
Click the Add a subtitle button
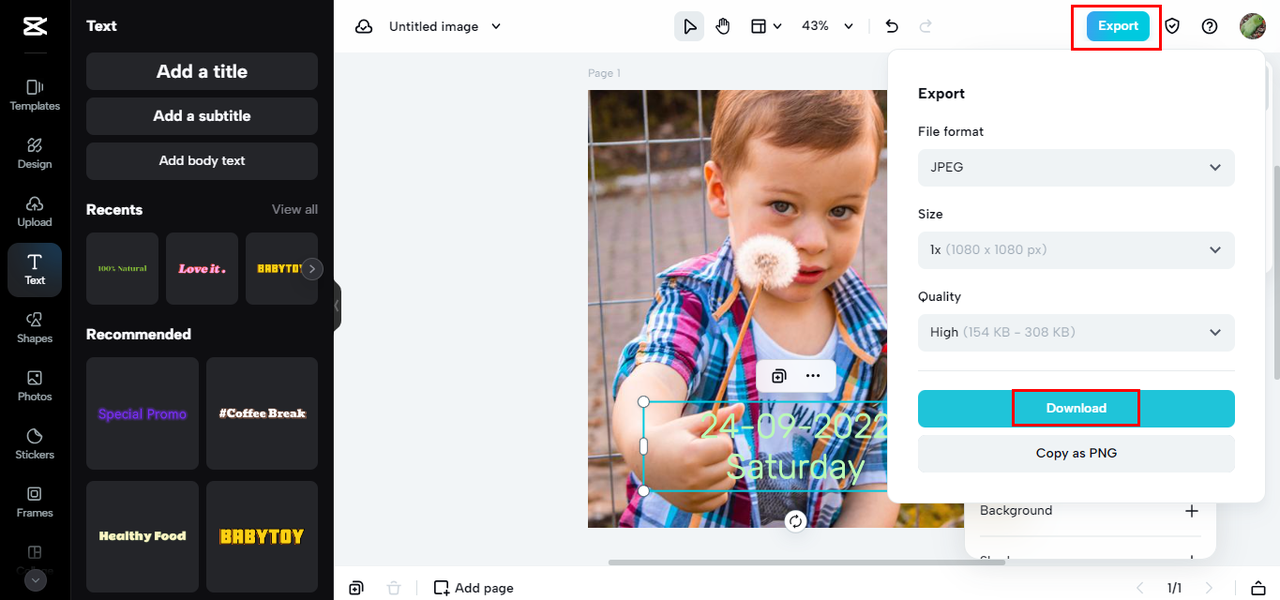click(x=202, y=116)
